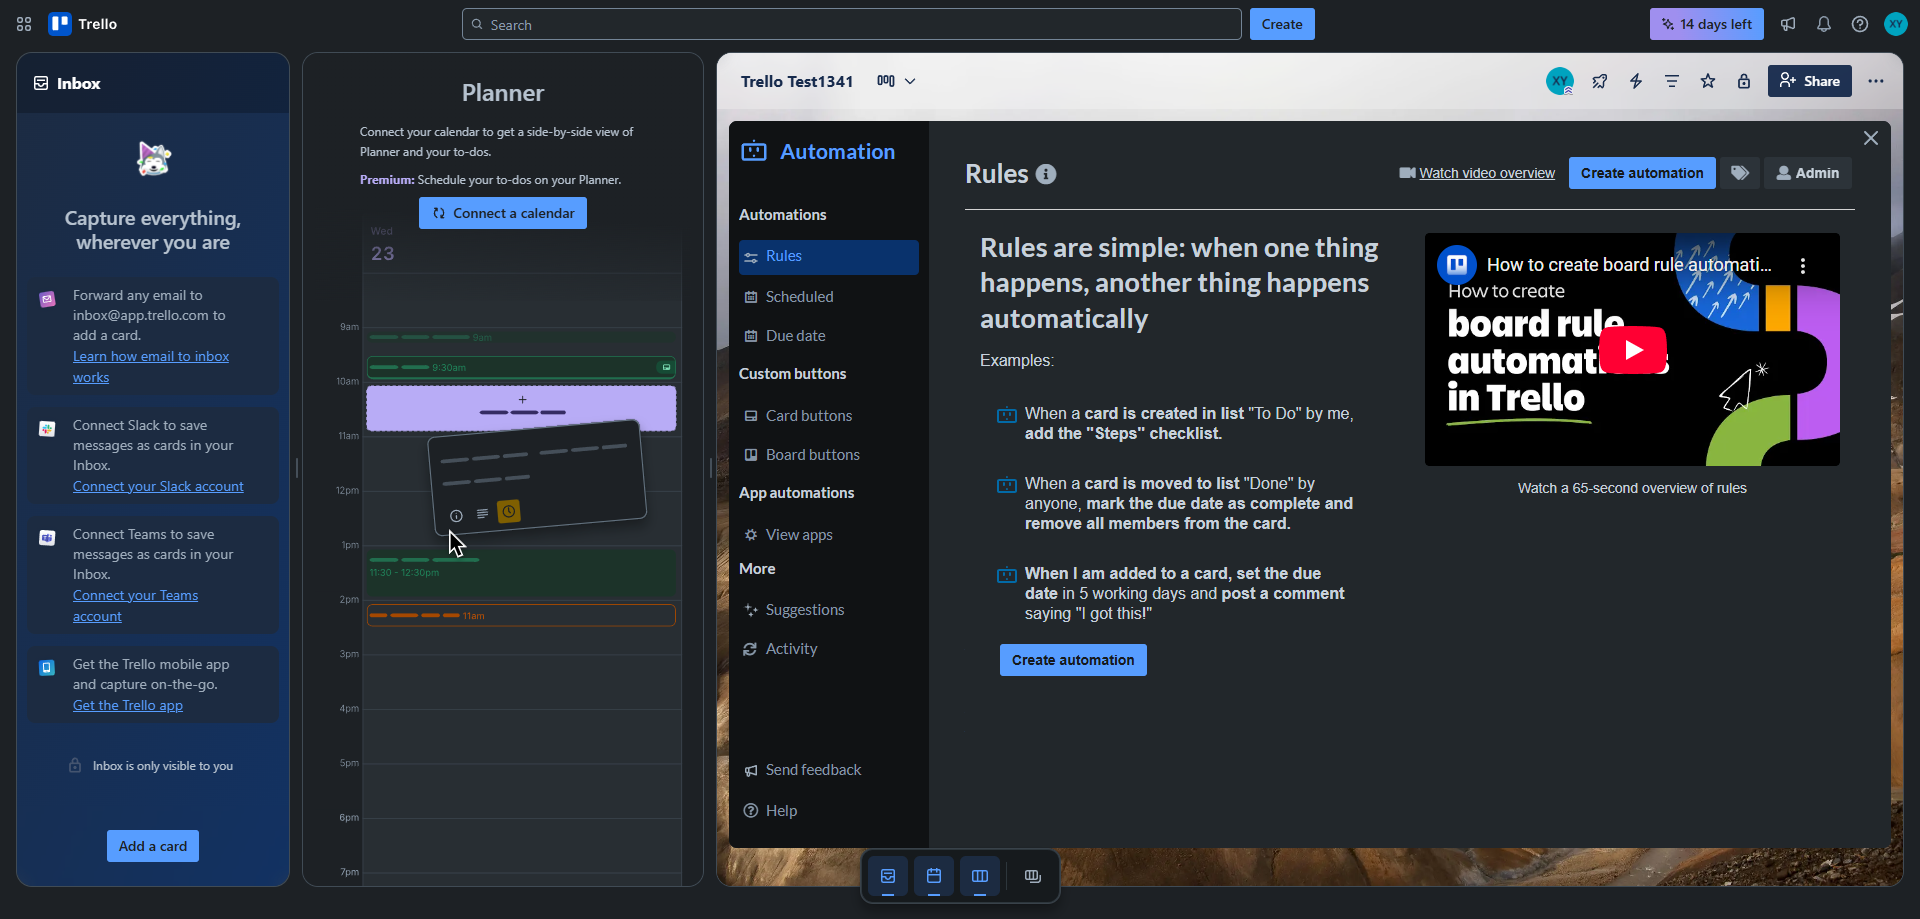The height and width of the screenshot is (919, 1920).
Task: Click the video title text on thumbnail
Action: pyautogui.click(x=1629, y=265)
